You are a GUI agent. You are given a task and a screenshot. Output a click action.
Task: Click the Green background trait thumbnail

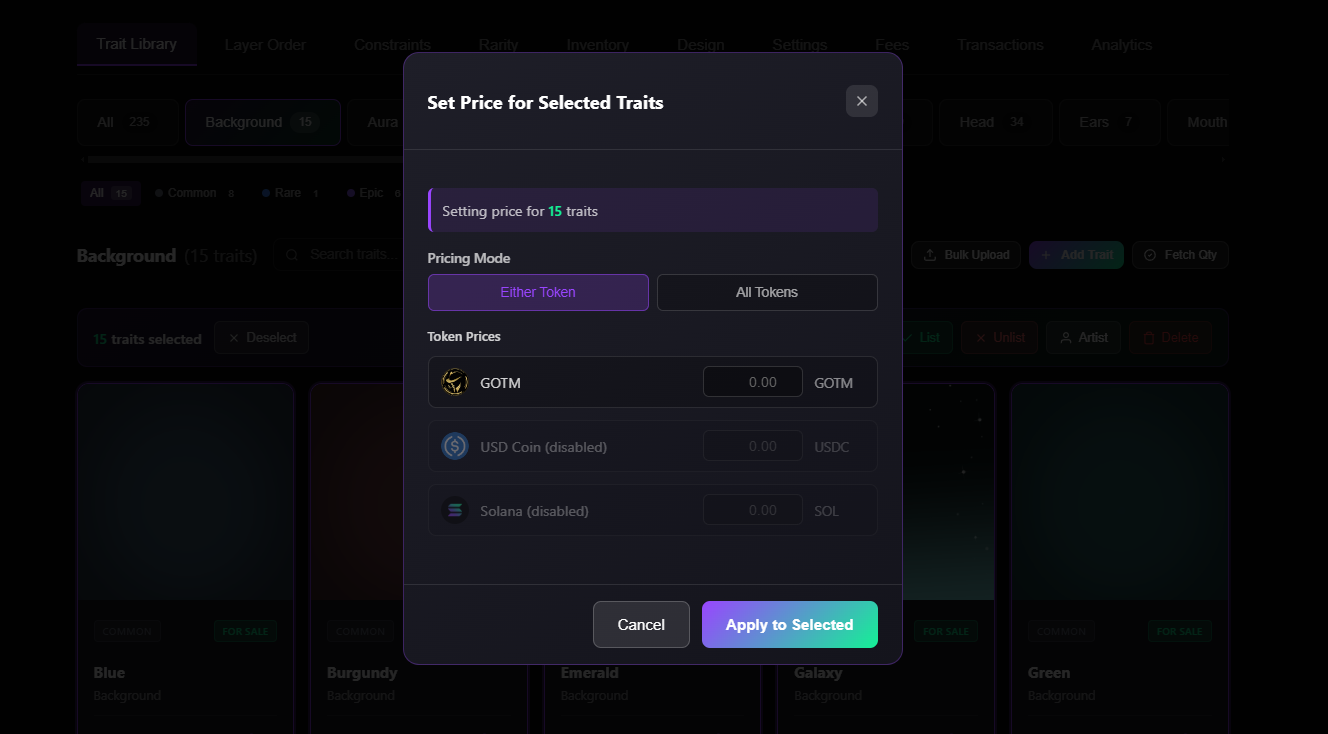tap(1119, 490)
